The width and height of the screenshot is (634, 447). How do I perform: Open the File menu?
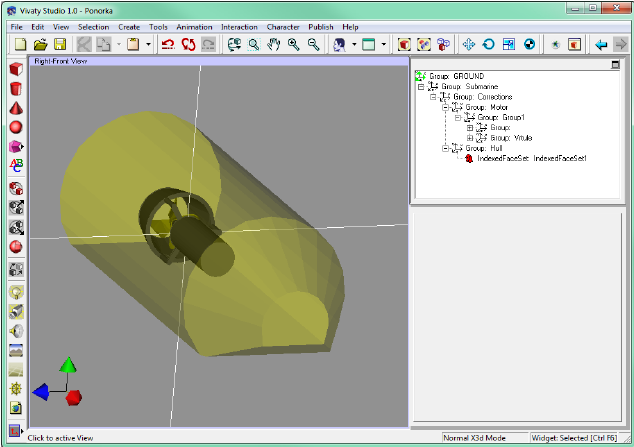pos(17,27)
